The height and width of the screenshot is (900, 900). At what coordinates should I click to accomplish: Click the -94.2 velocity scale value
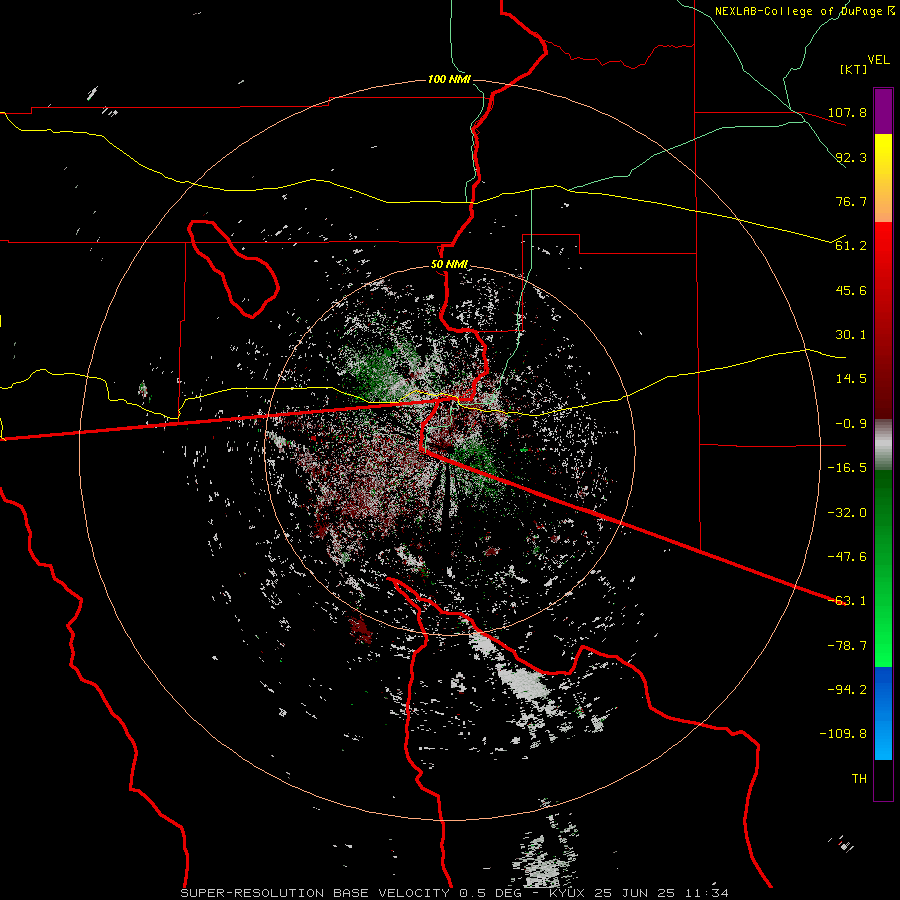[847, 690]
